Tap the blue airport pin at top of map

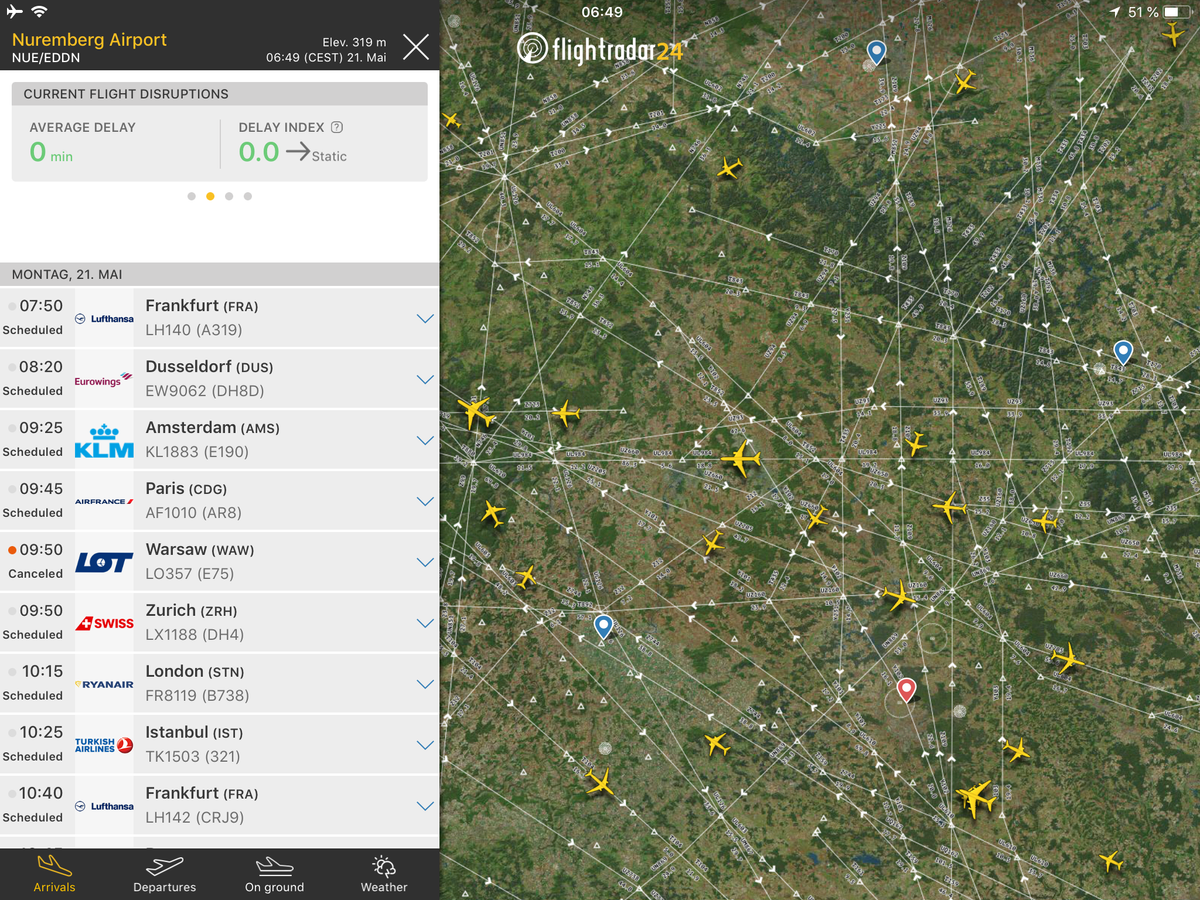click(876, 51)
